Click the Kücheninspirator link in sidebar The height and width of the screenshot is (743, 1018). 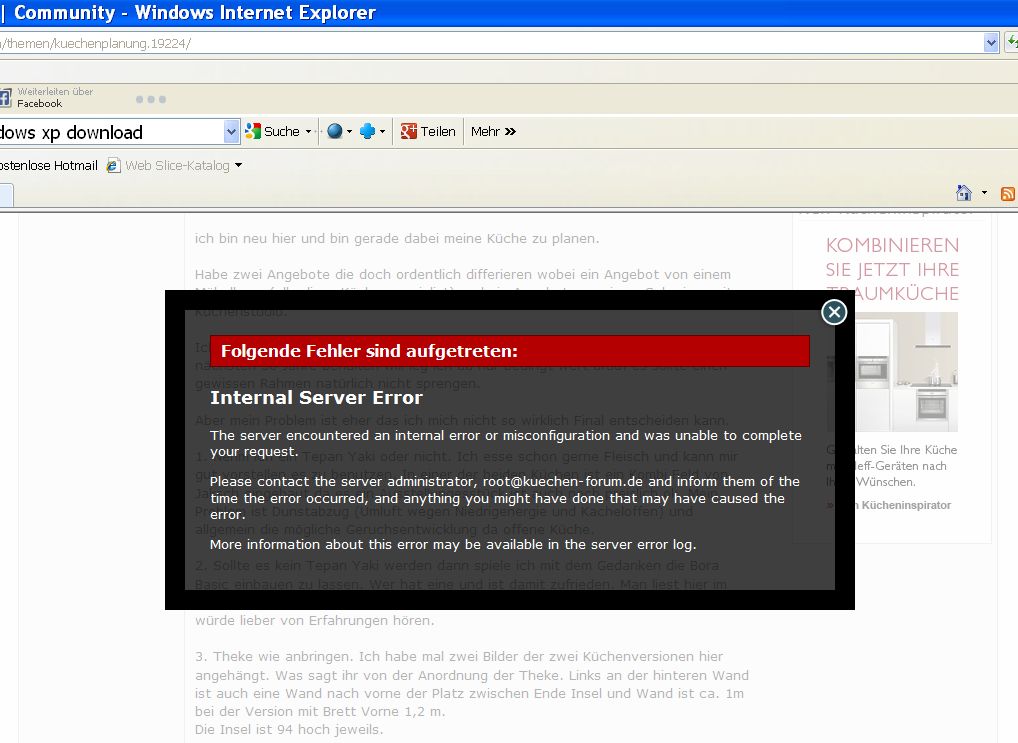tap(893, 505)
